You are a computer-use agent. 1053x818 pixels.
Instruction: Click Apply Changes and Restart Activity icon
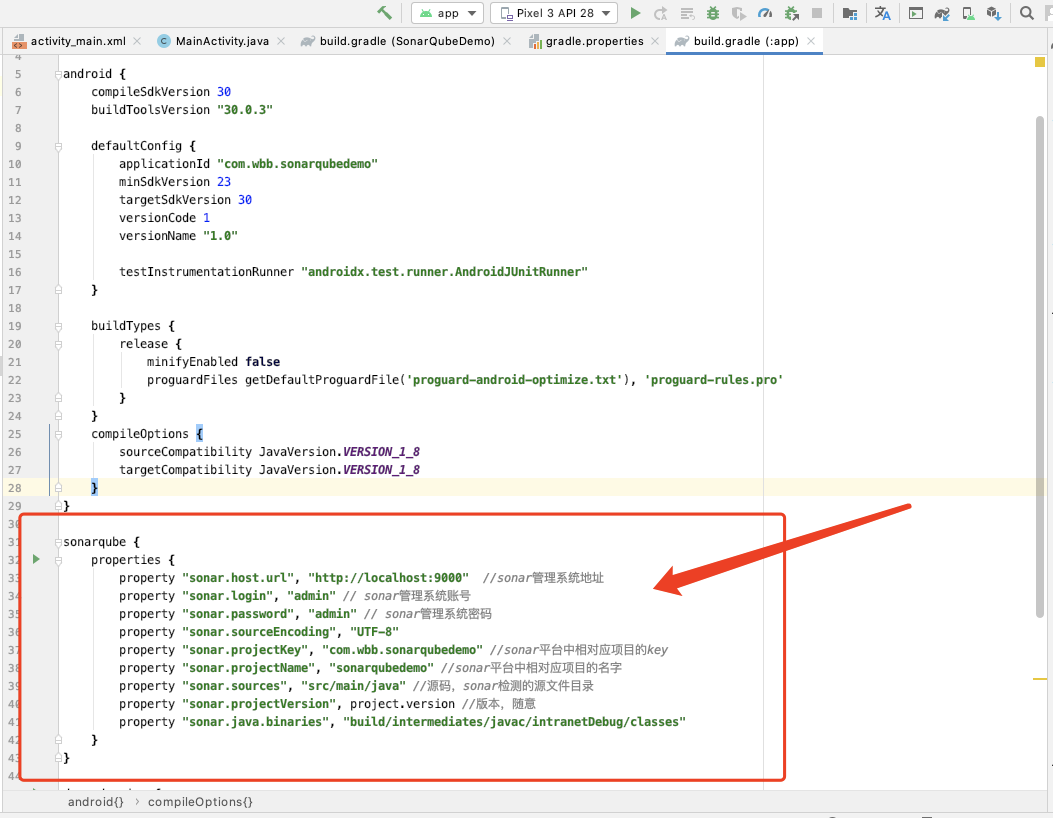click(661, 13)
